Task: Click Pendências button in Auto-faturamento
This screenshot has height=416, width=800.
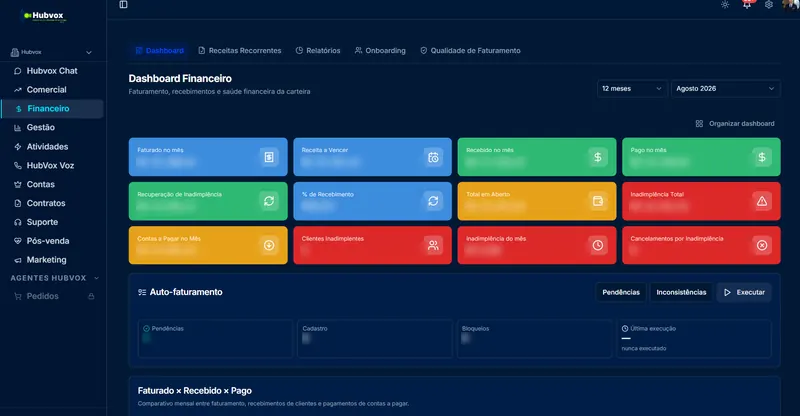Action: [621, 292]
